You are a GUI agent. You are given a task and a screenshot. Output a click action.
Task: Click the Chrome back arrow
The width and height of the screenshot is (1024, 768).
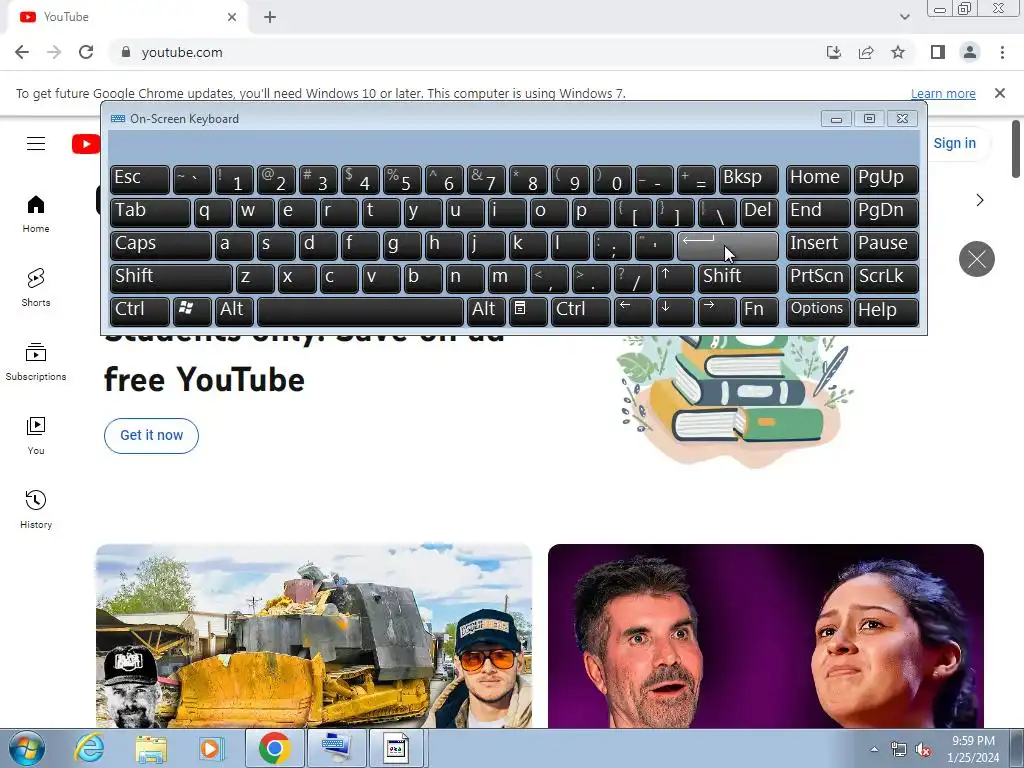(x=22, y=52)
